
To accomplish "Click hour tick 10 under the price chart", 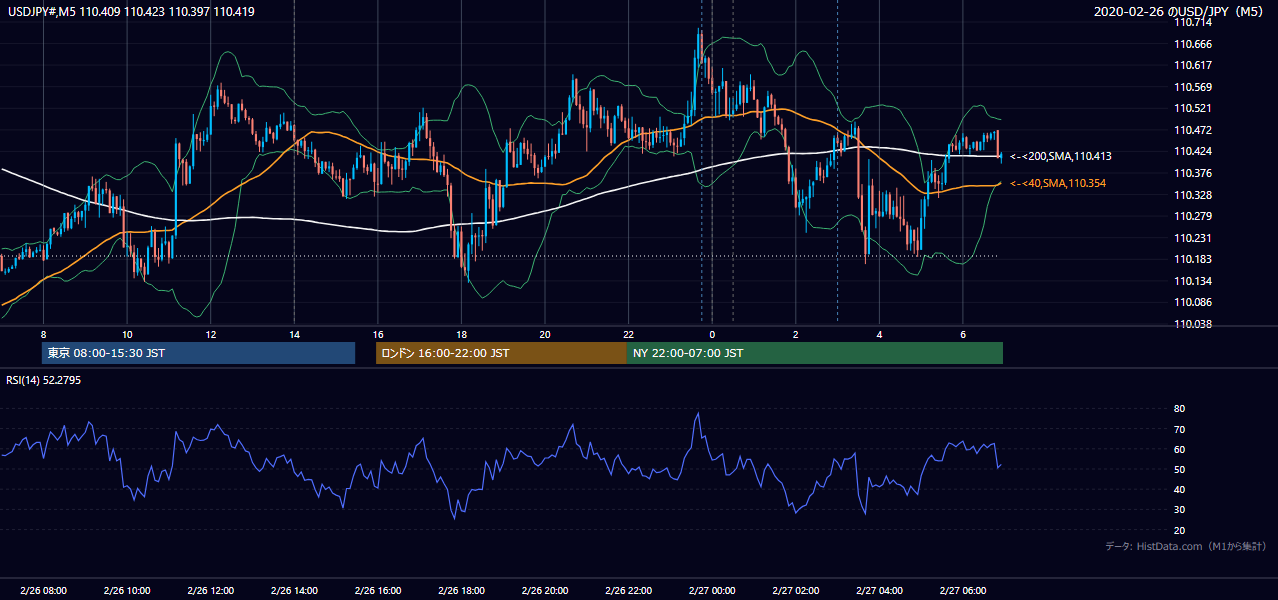I will pos(127,333).
